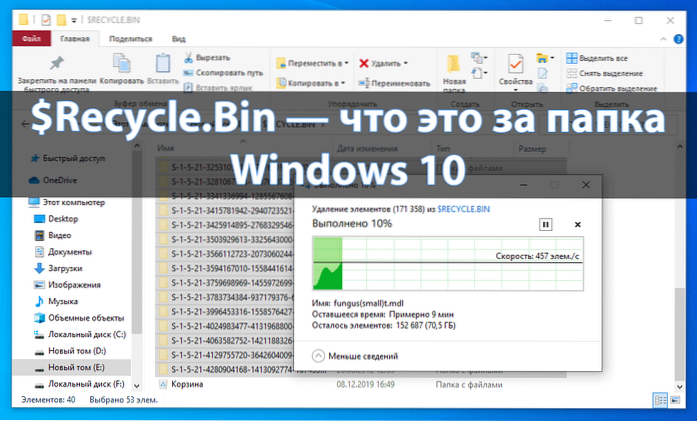Click file list scrollbar down arrow
This screenshot has height=421, width=697.
point(679,386)
